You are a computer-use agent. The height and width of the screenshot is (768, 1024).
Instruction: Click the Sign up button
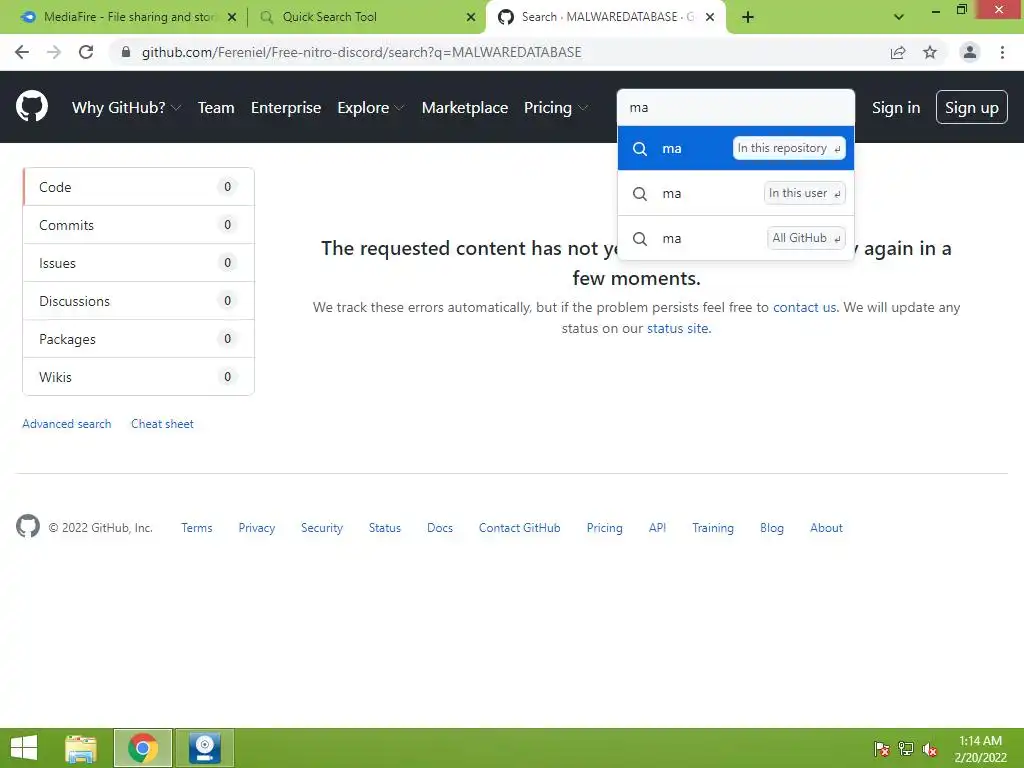971,108
